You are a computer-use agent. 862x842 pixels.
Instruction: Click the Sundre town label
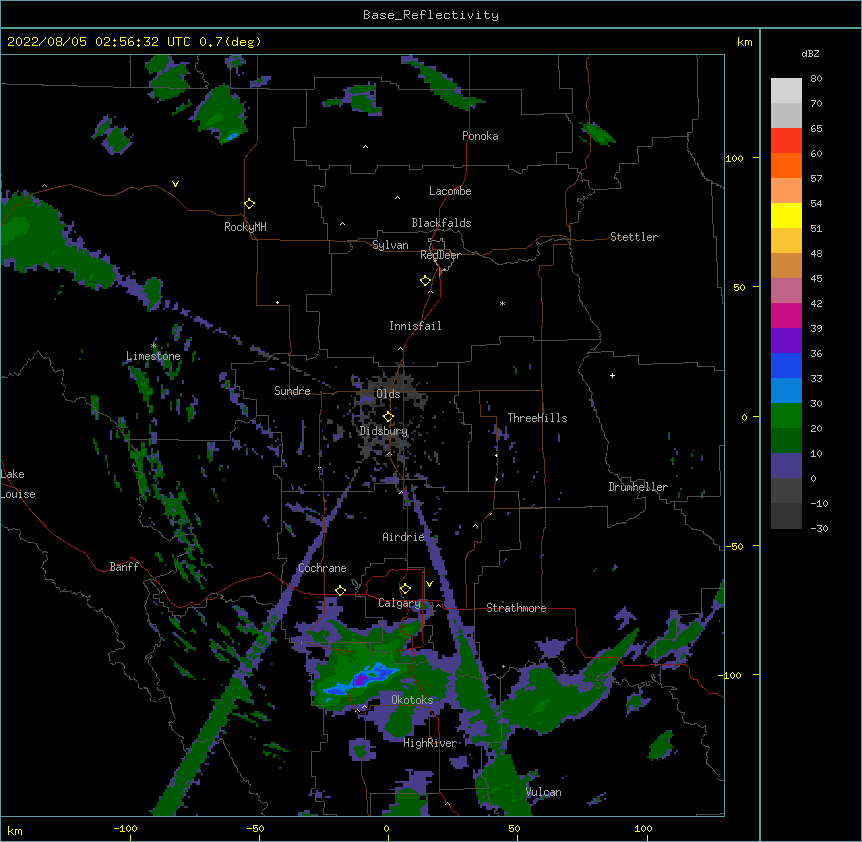(292, 391)
